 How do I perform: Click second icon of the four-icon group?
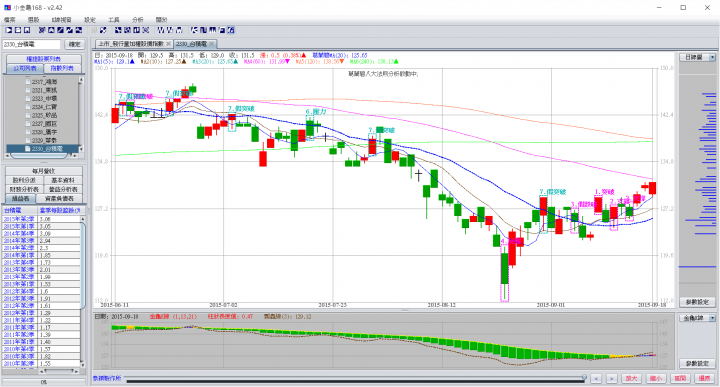[x=127, y=30]
